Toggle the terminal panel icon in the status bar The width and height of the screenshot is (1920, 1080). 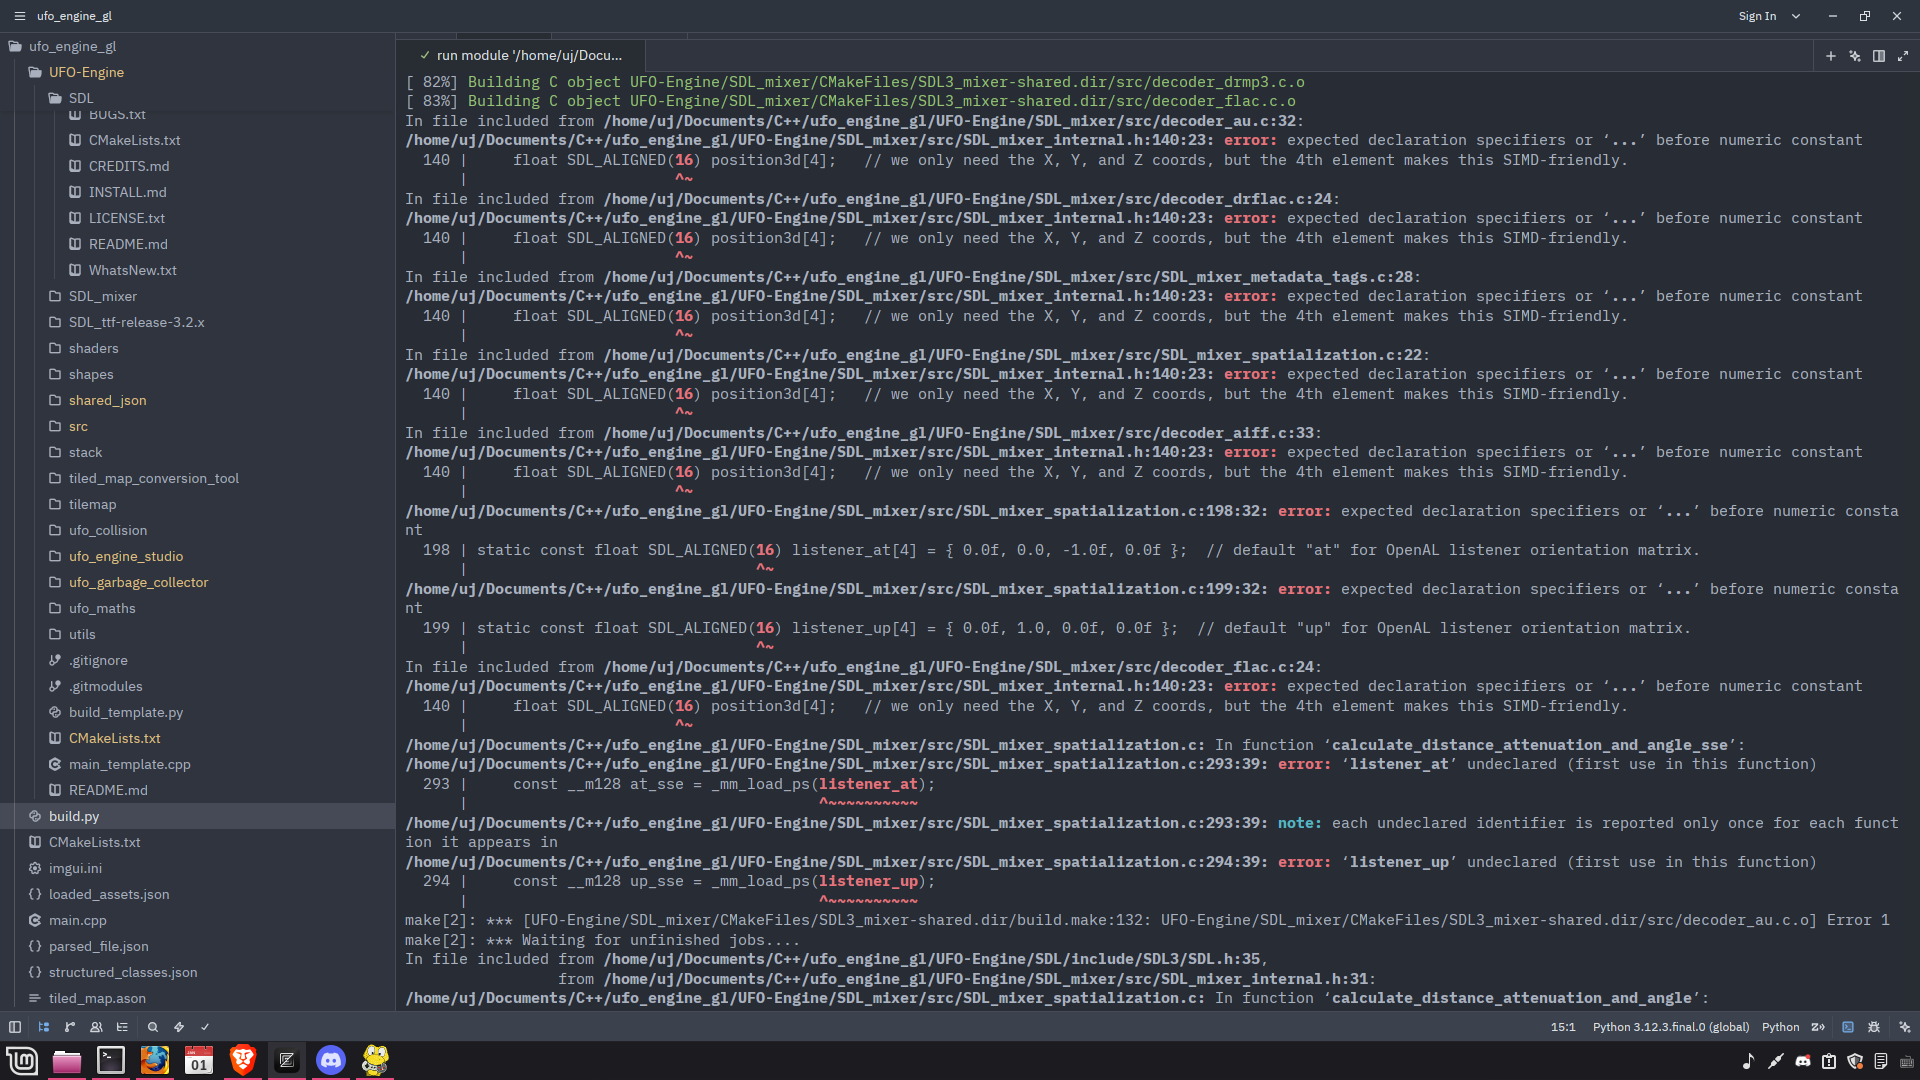tap(1848, 1027)
